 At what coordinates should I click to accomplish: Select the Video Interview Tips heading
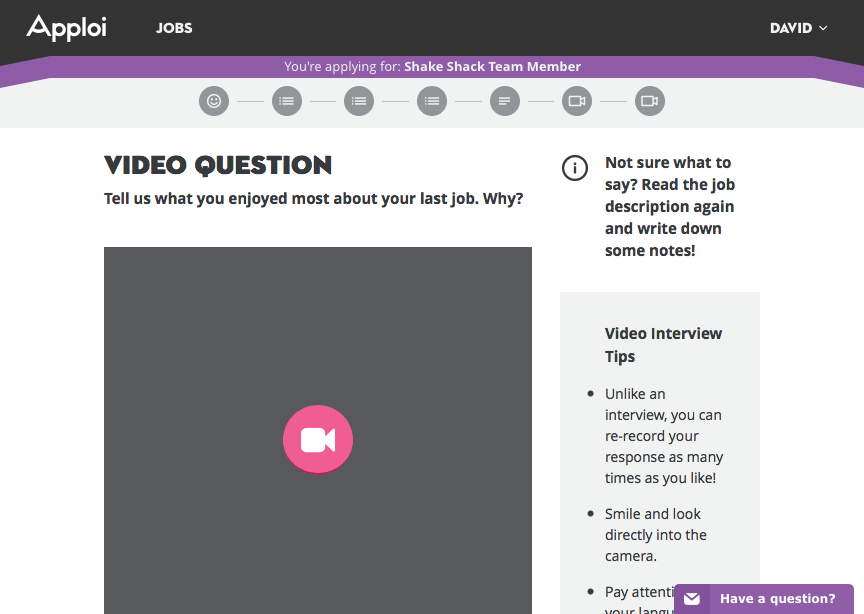[x=663, y=345]
